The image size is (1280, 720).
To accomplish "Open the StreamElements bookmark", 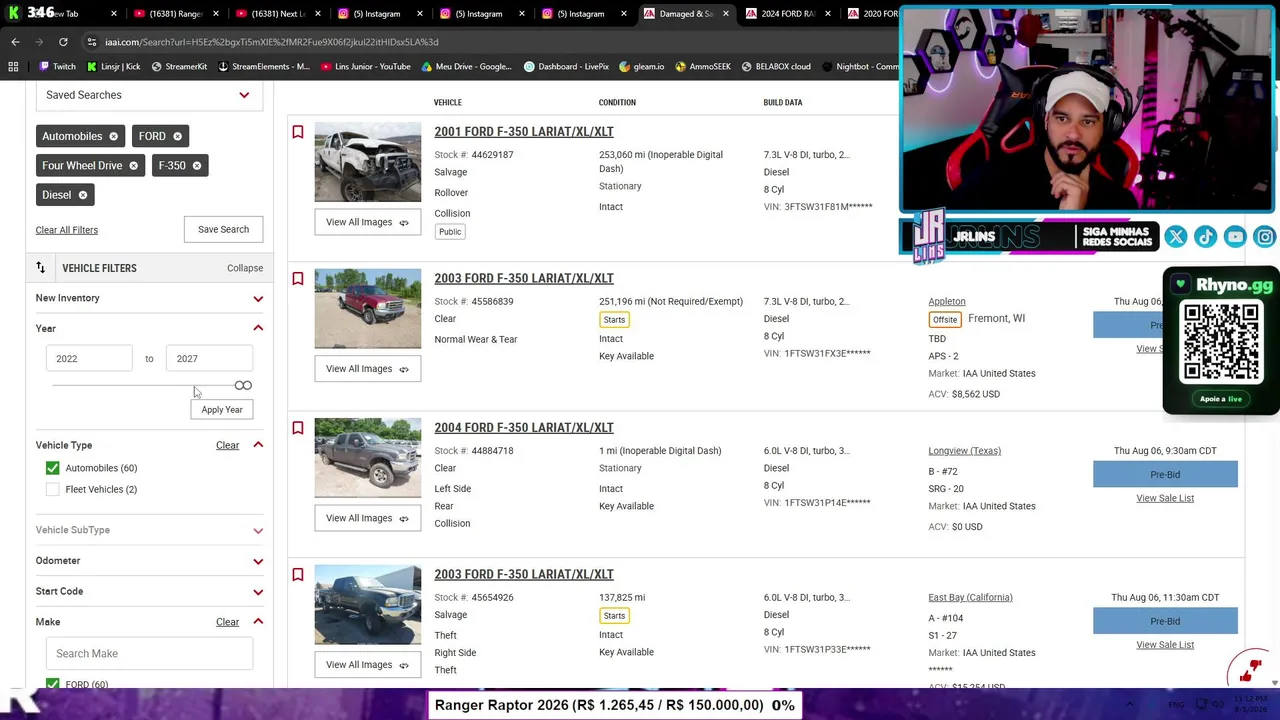I will pyautogui.click(x=263, y=67).
